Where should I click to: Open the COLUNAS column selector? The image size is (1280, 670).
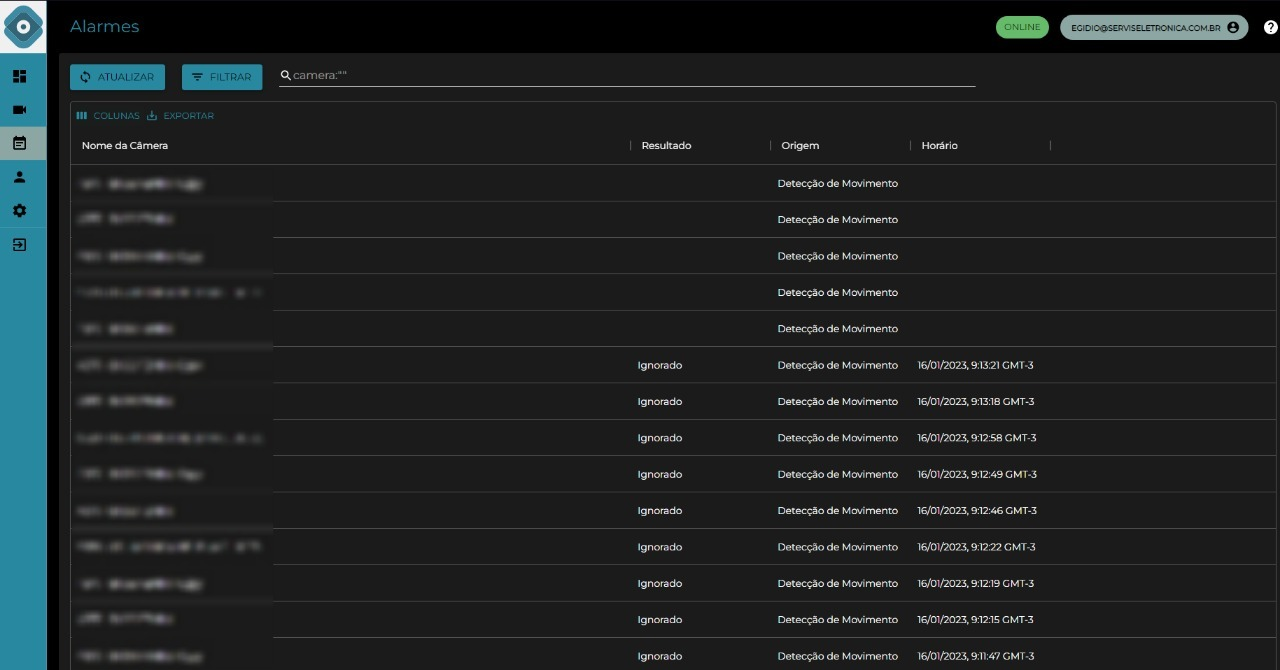[108, 116]
